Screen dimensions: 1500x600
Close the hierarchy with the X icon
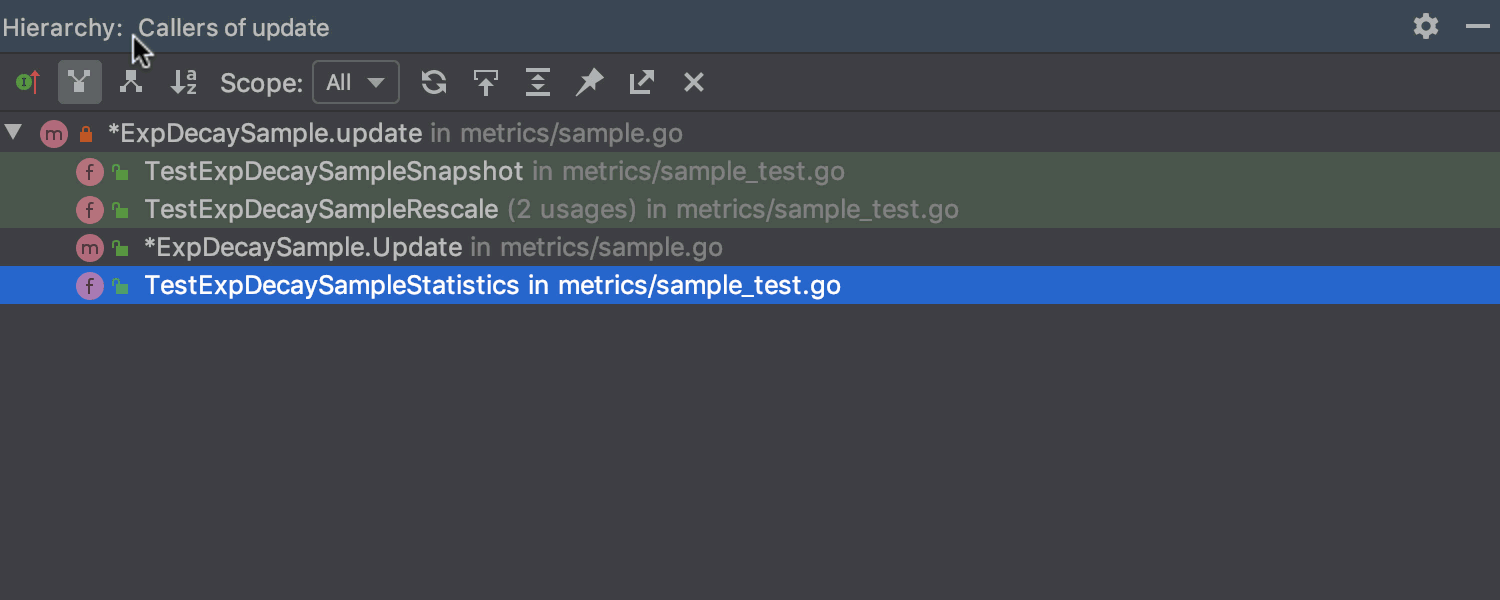pyautogui.click(x=694, y=82)
